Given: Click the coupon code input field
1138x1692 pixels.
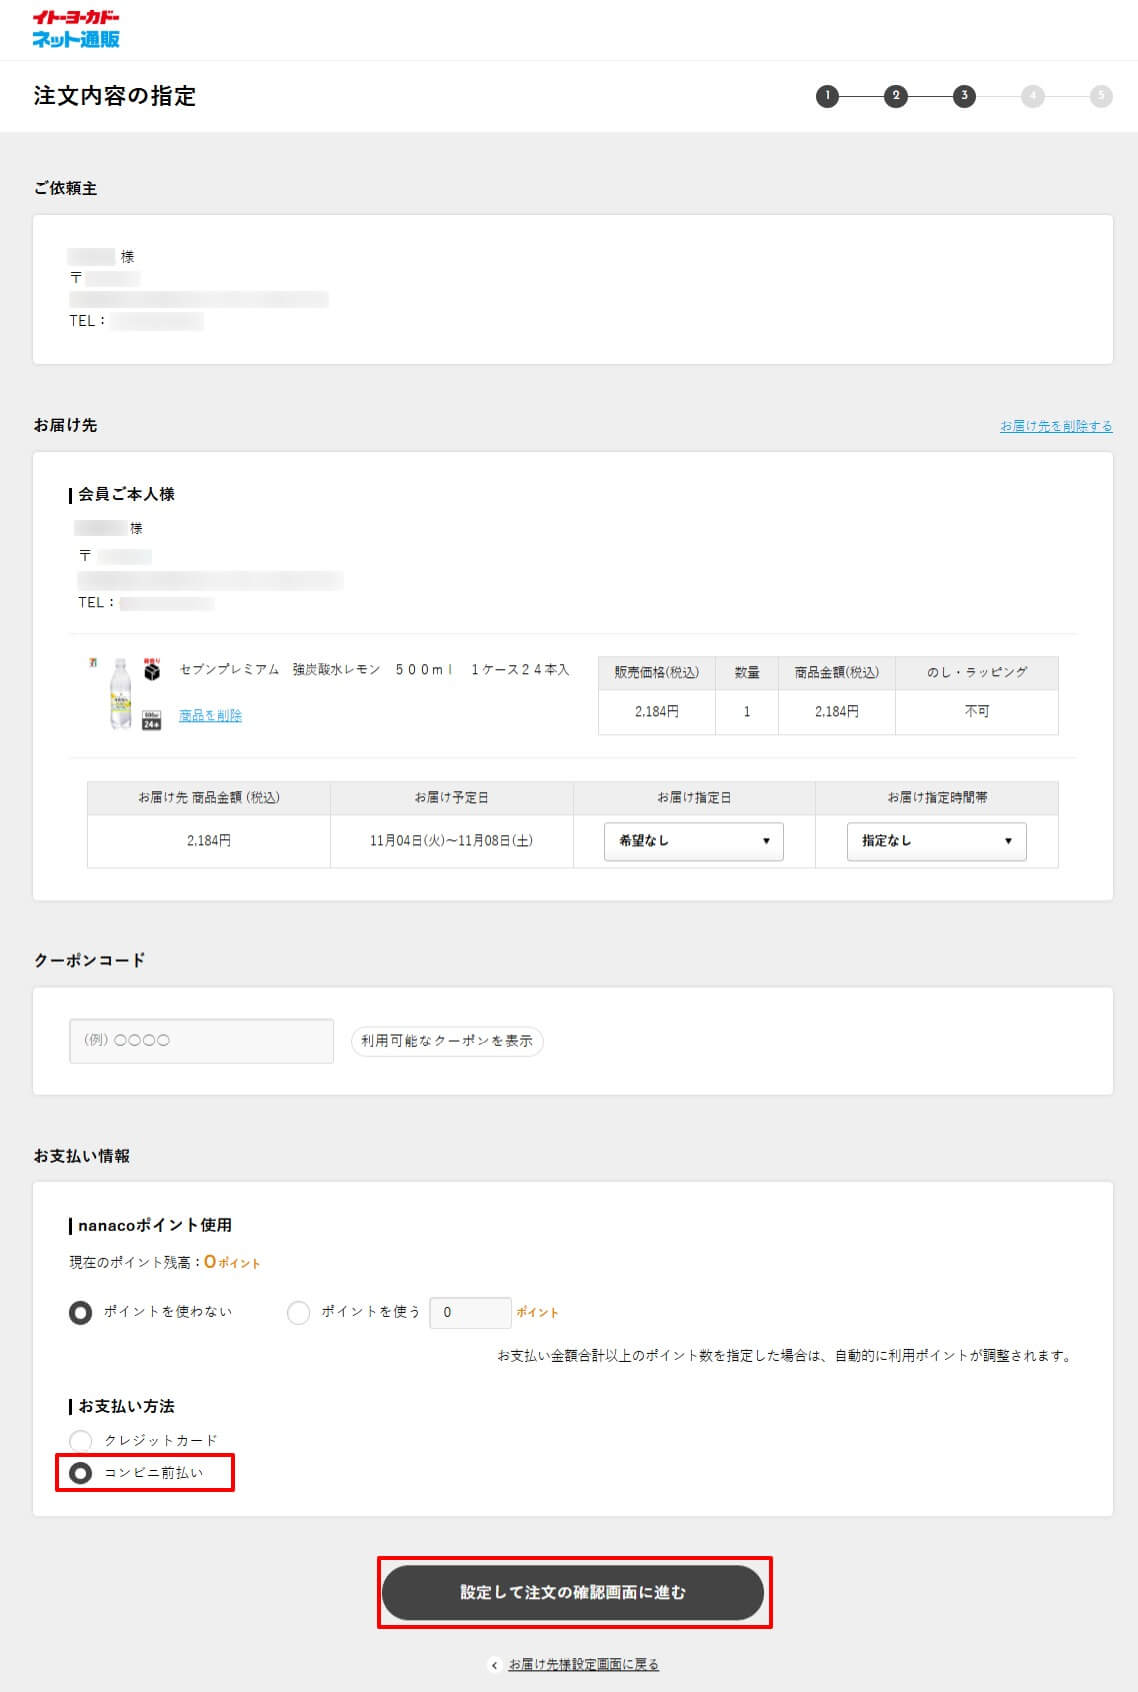Looking at the screenshot, I should [x=201, y=1041].
